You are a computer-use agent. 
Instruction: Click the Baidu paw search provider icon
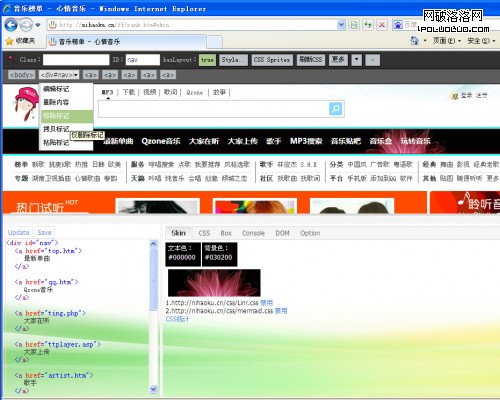pos(398,25)
